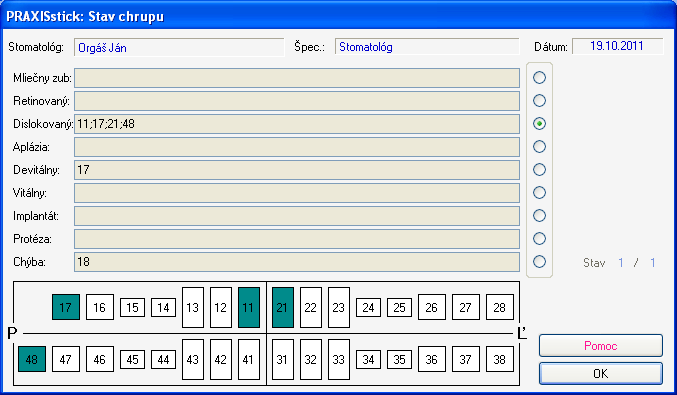Confirm with the OK button
The height and width of the screenshot is (395, 677).
click(601, 373)
